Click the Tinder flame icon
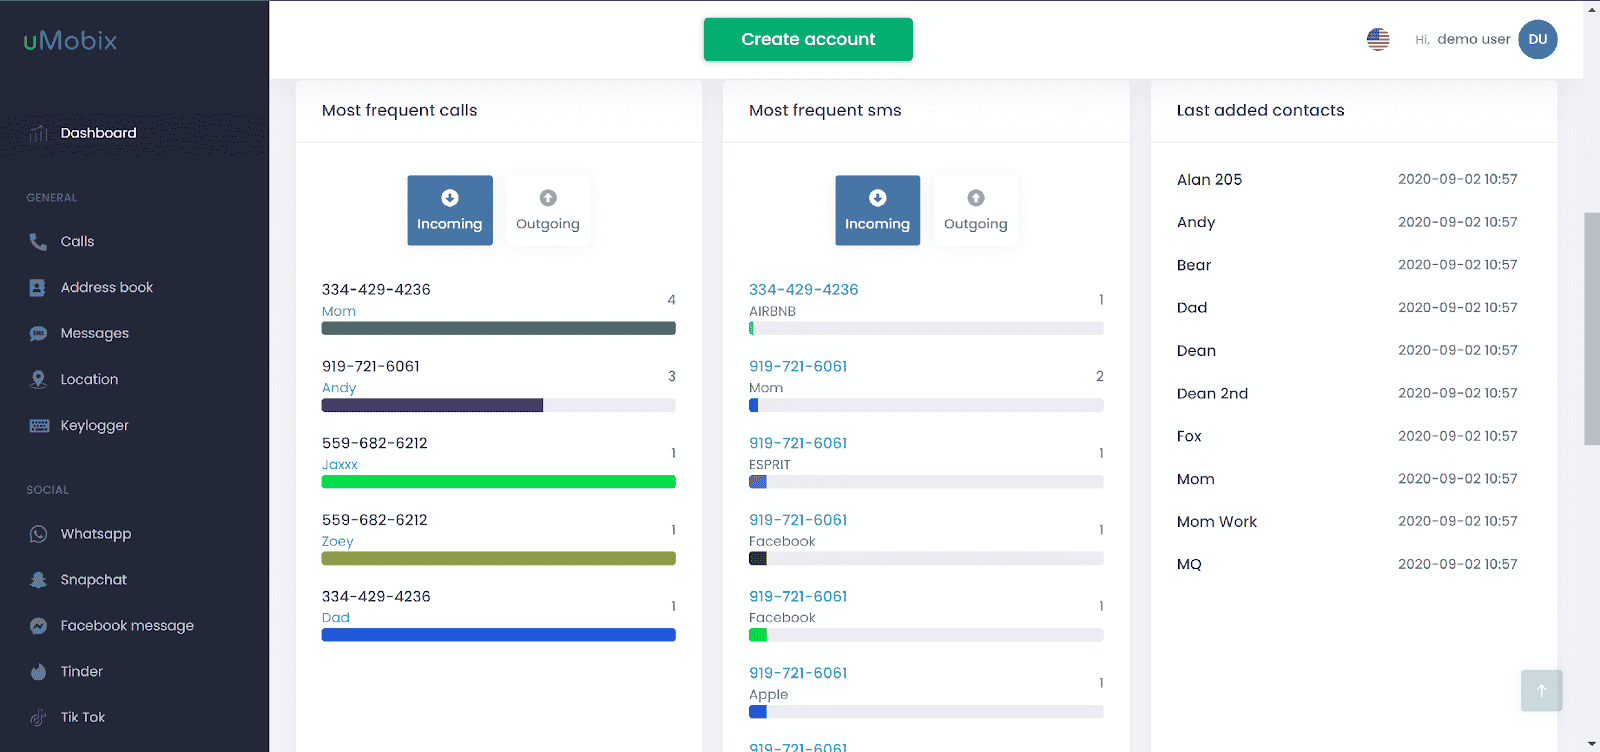The height and width of the screenshot is (752, 1600). coord(38,672)
